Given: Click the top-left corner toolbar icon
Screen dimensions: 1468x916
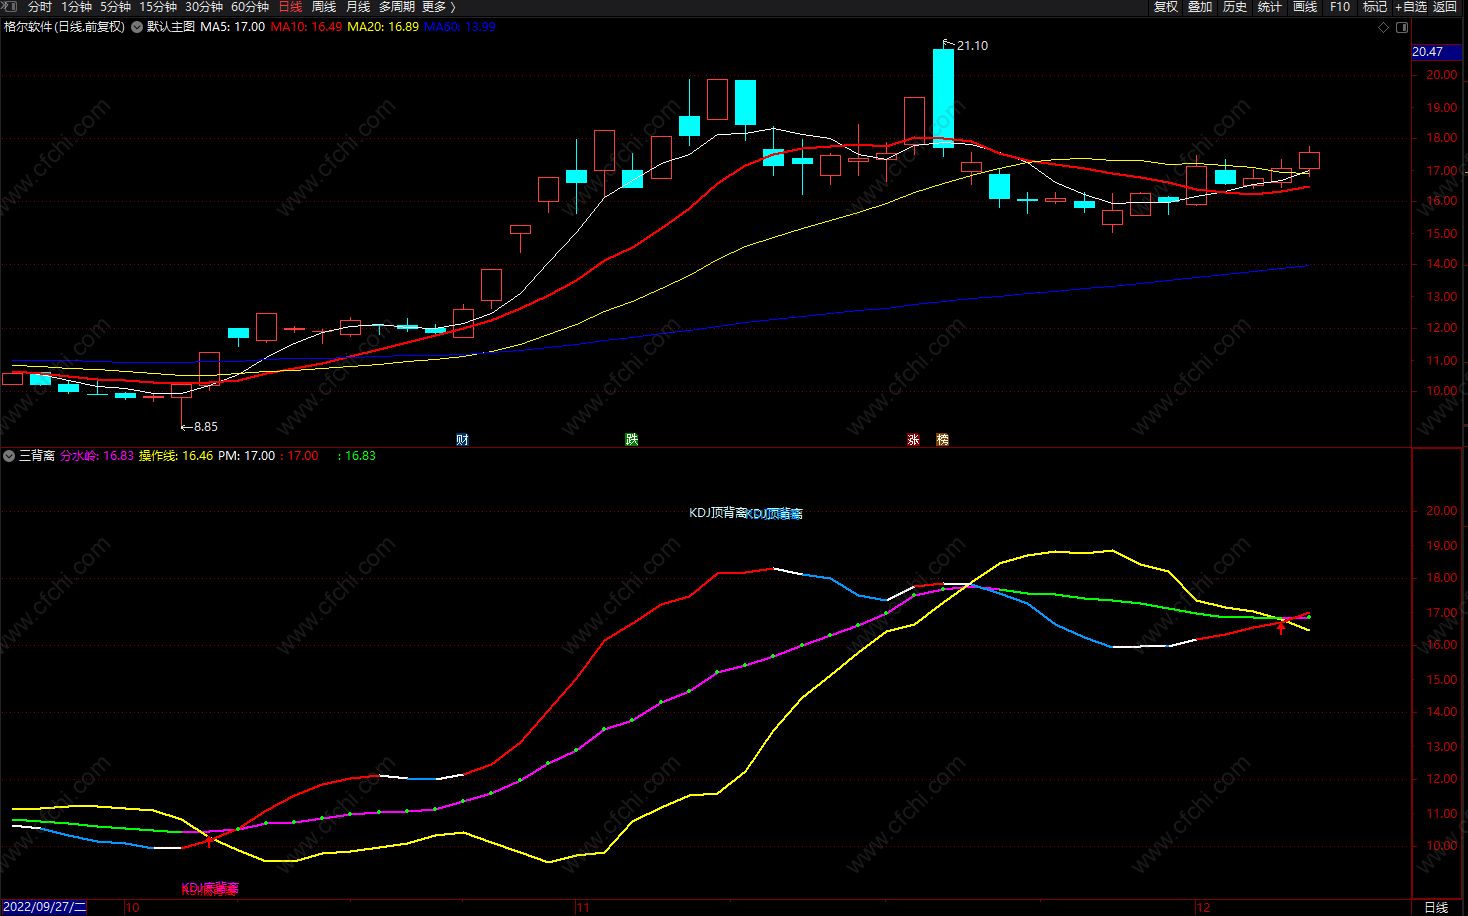Looking at the screenshot, I should point(10,7).
